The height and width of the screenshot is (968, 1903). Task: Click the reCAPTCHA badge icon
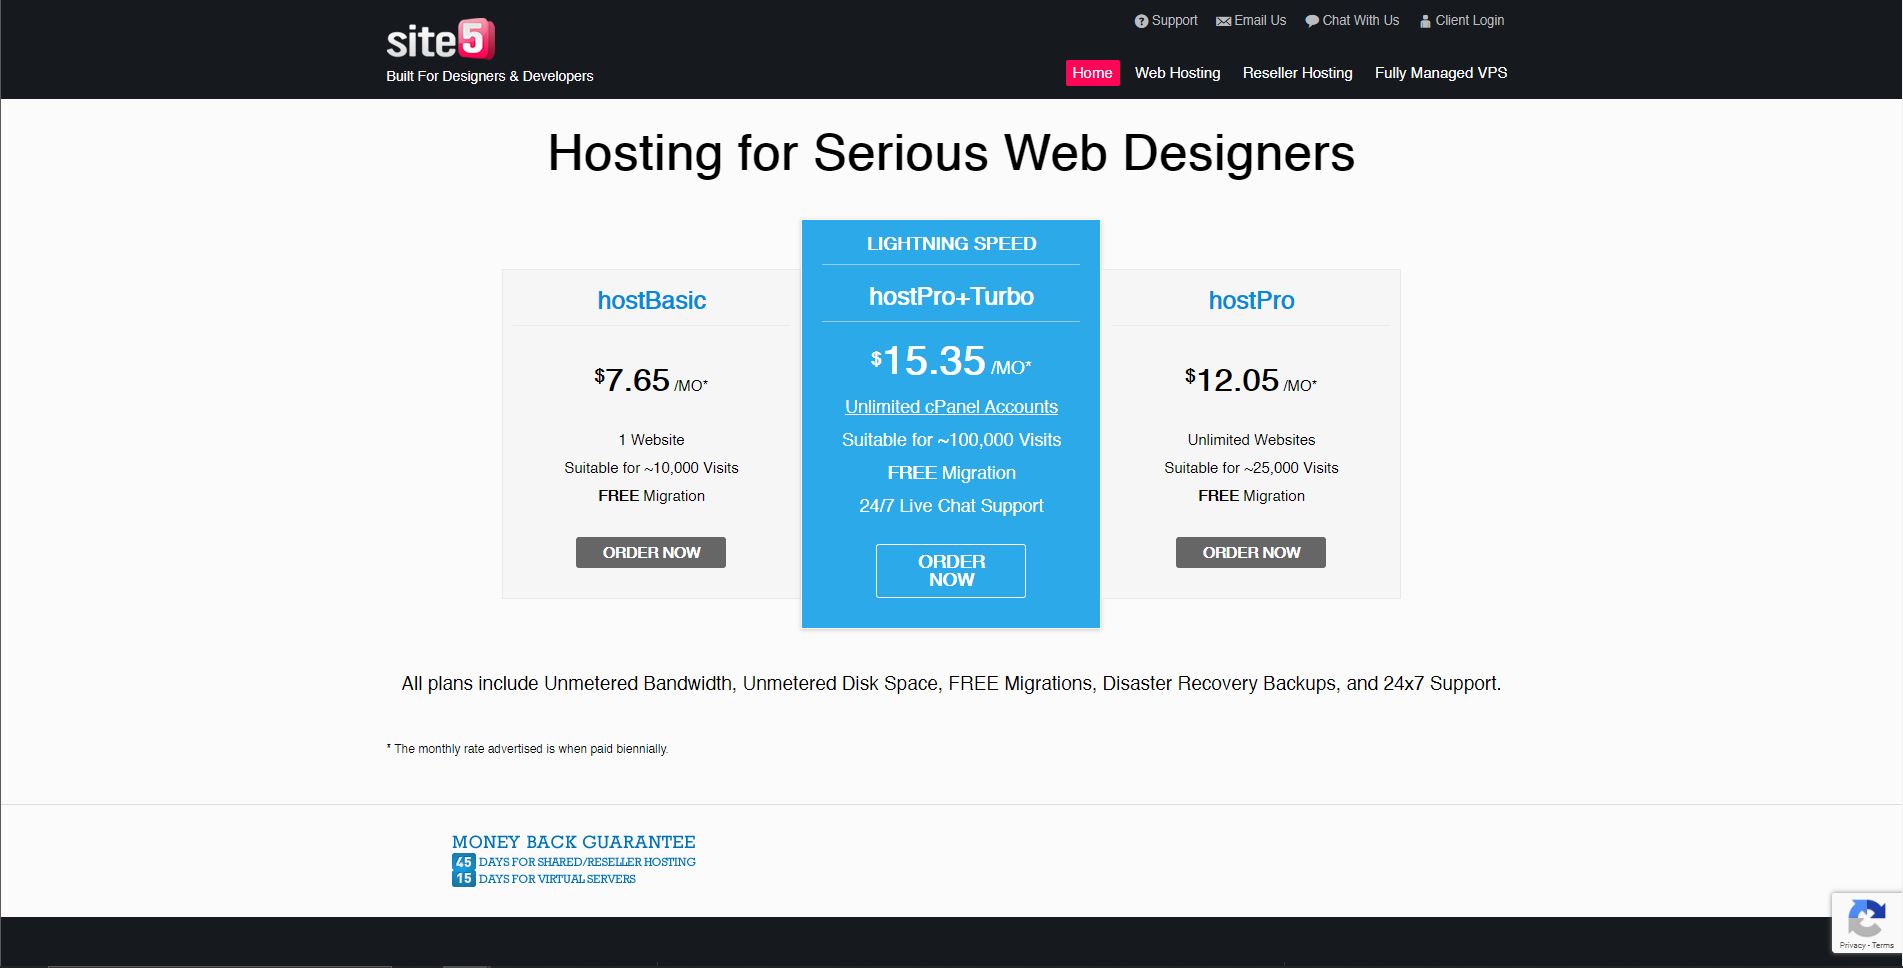(x=1866, y=918)
